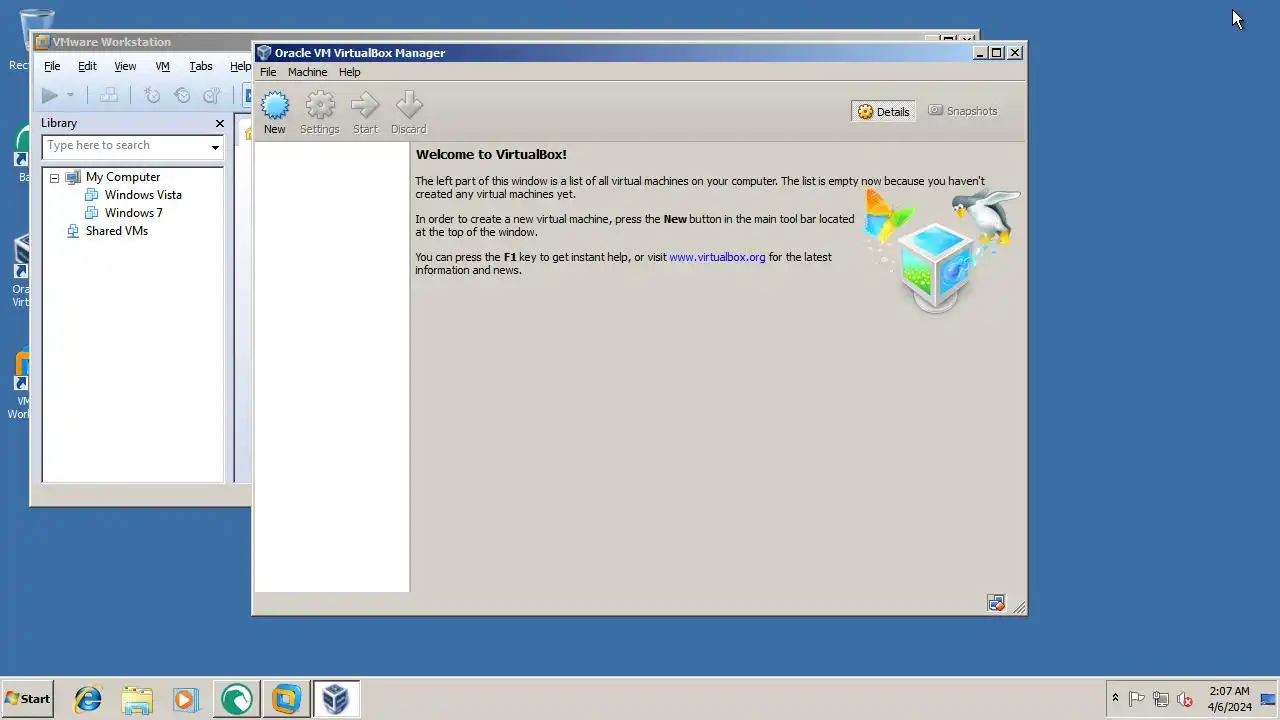The image size is (1280, 720).
Task: Click the VirtualBox Manager title bar icon
Action: click(264, 53)
